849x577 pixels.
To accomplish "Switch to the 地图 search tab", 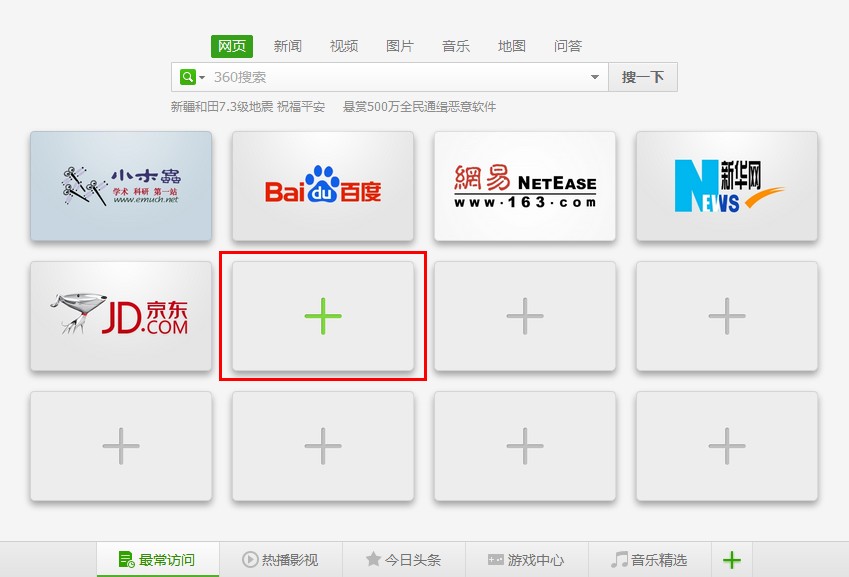I will pyautogui.click(x=512, y=46).
